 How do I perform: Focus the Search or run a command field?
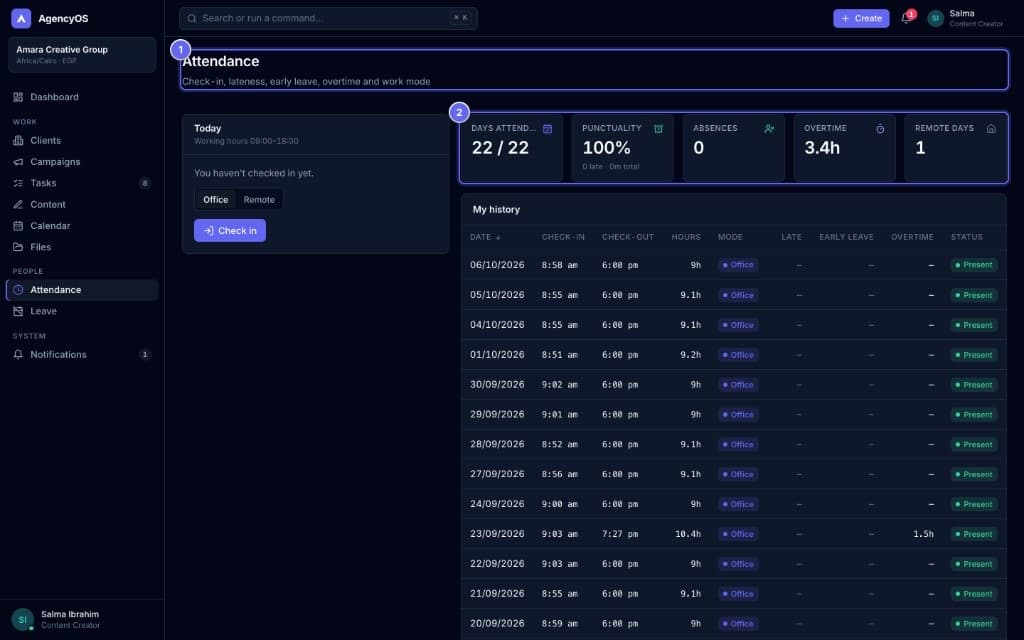click(328, 18)
